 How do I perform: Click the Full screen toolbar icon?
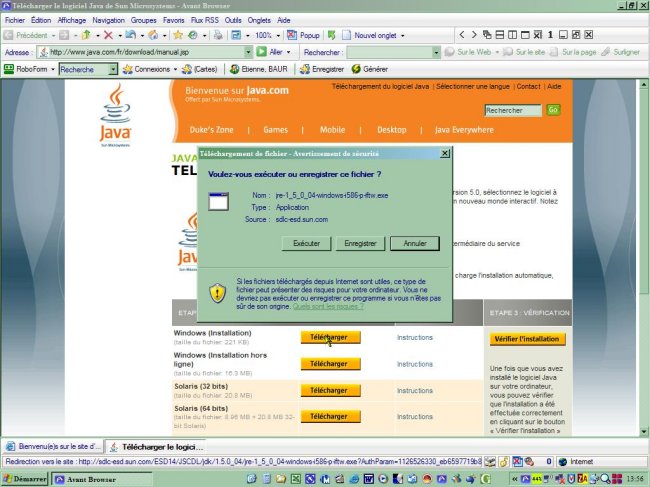236,35
